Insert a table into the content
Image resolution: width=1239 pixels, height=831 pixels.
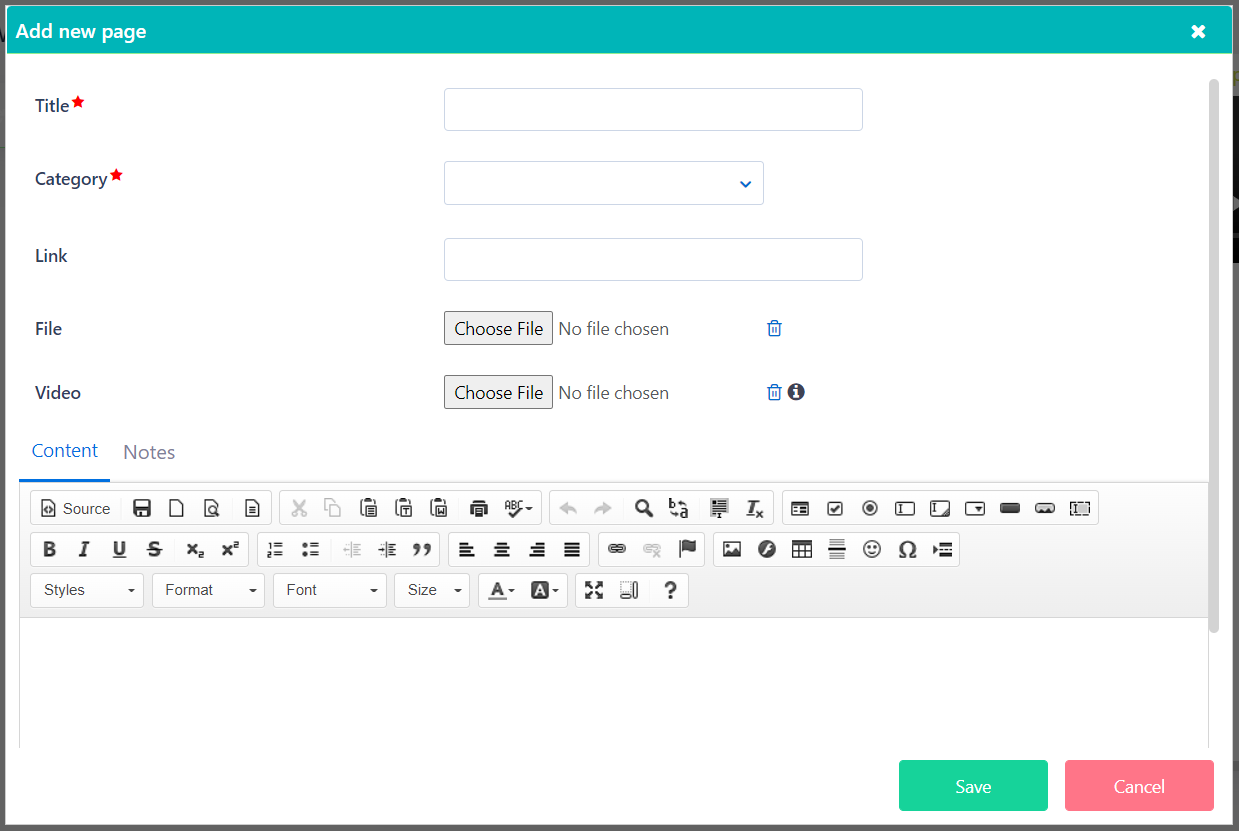click(x=802, y=549)
